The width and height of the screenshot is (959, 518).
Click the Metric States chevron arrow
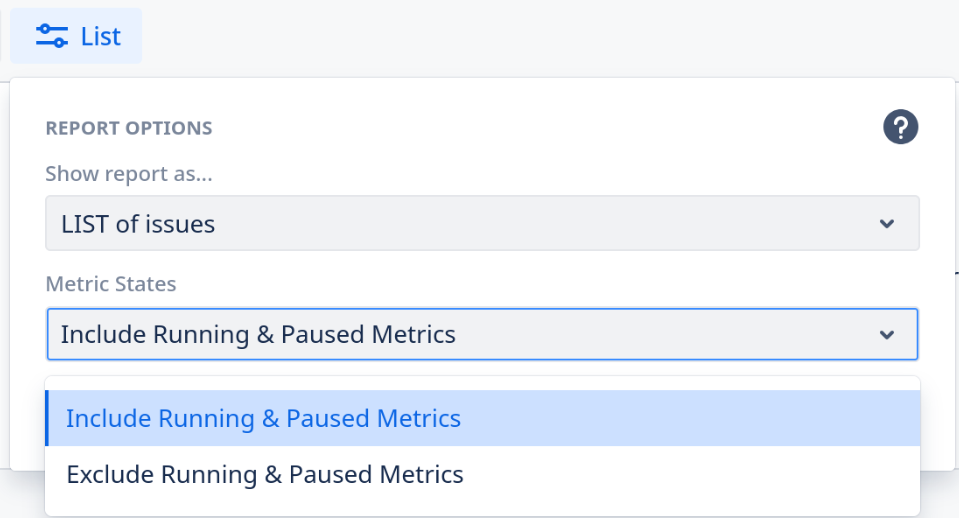click(x=886, y=335)
